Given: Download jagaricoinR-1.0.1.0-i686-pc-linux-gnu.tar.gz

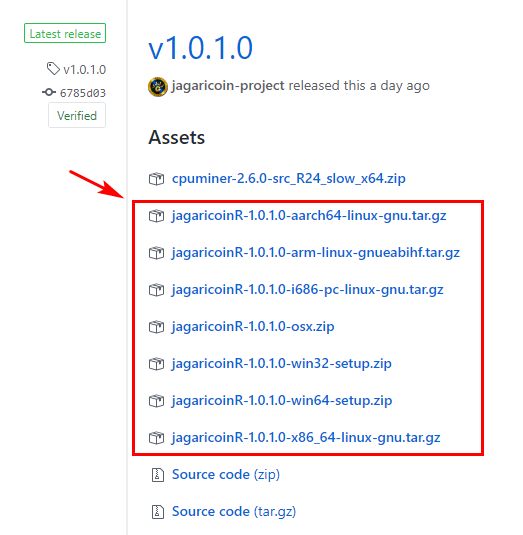Looking at the screenshot, I should click(x=307, y=290).
